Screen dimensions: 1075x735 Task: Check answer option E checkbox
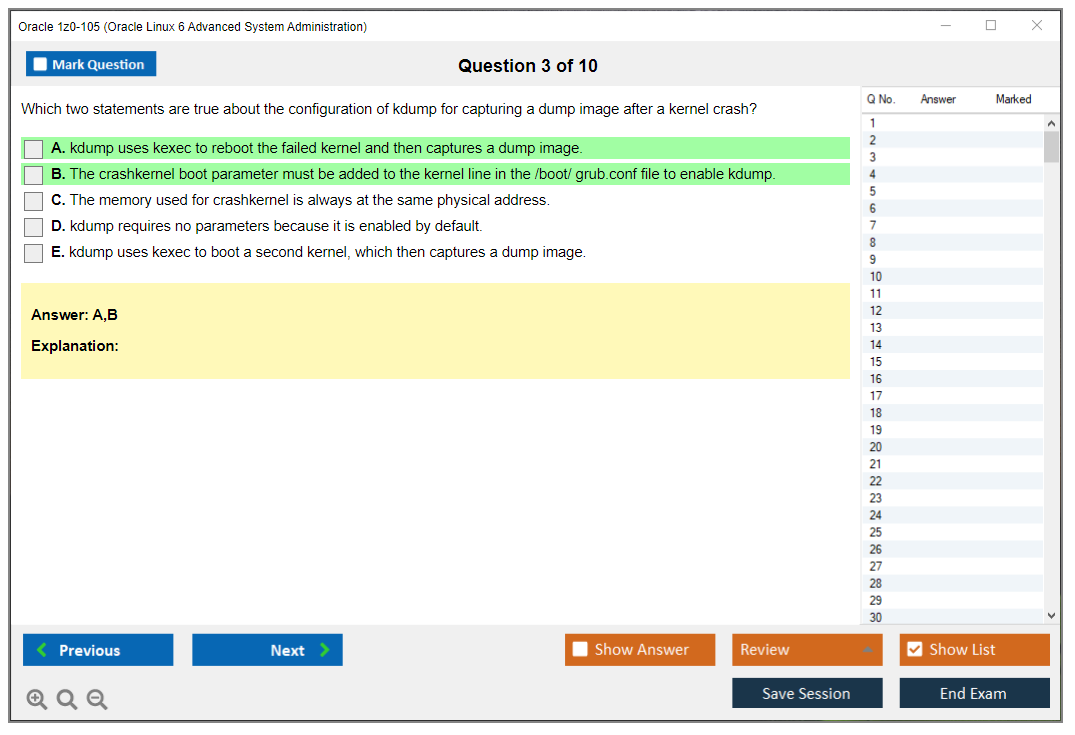click(32, 252)
